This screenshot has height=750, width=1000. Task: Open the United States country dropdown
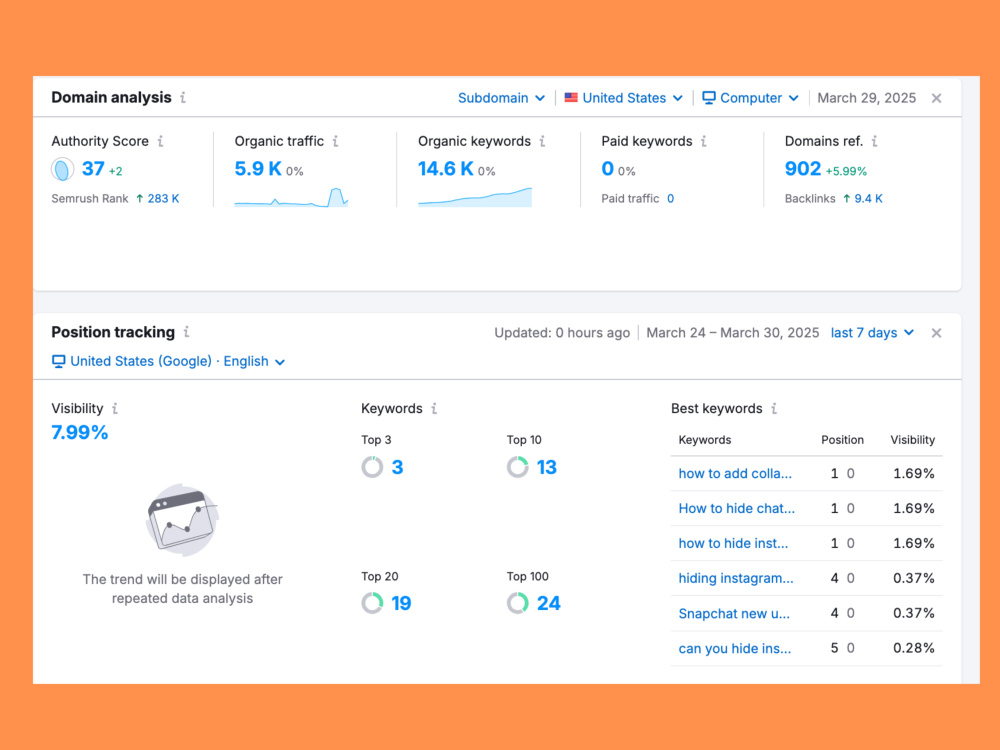(624, 98)
